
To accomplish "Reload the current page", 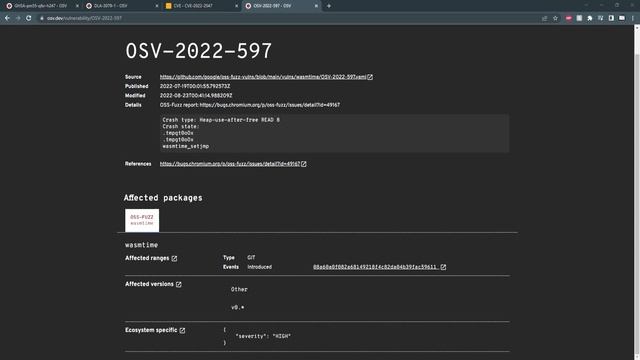I will tap(29, 18).
